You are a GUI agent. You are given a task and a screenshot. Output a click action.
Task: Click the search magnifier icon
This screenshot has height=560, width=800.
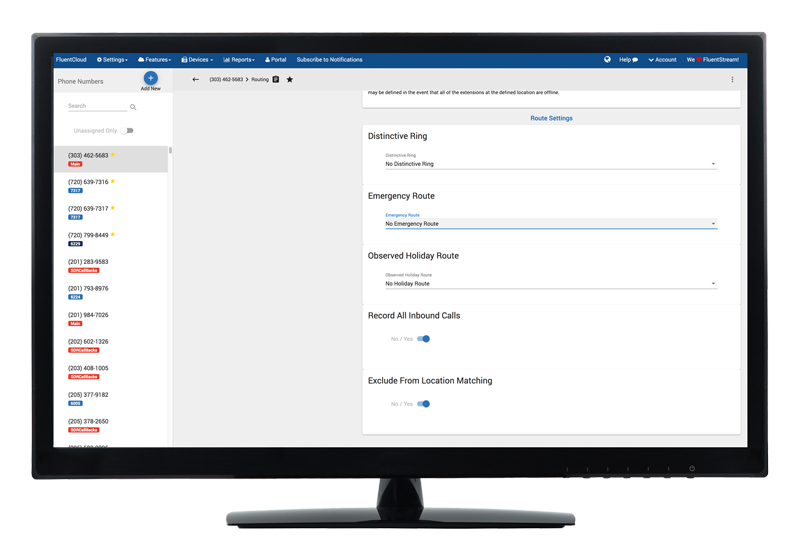(133, 107)
